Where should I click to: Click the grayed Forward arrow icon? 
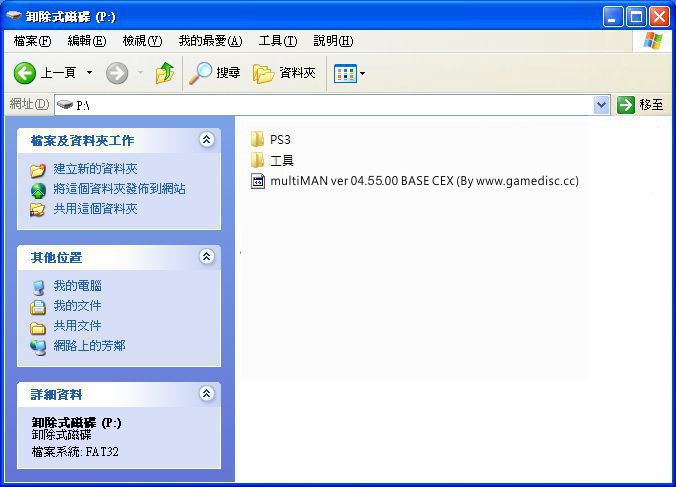(117, 73)
